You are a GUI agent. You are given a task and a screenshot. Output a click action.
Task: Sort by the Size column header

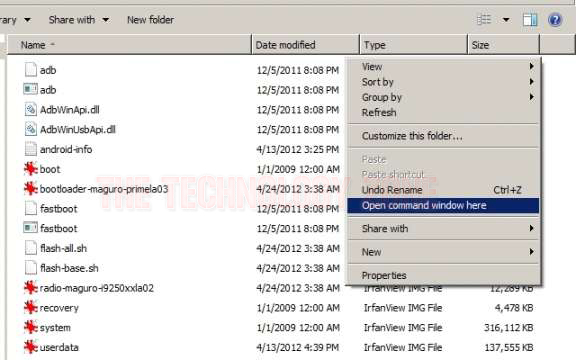[x=504, y=45]
